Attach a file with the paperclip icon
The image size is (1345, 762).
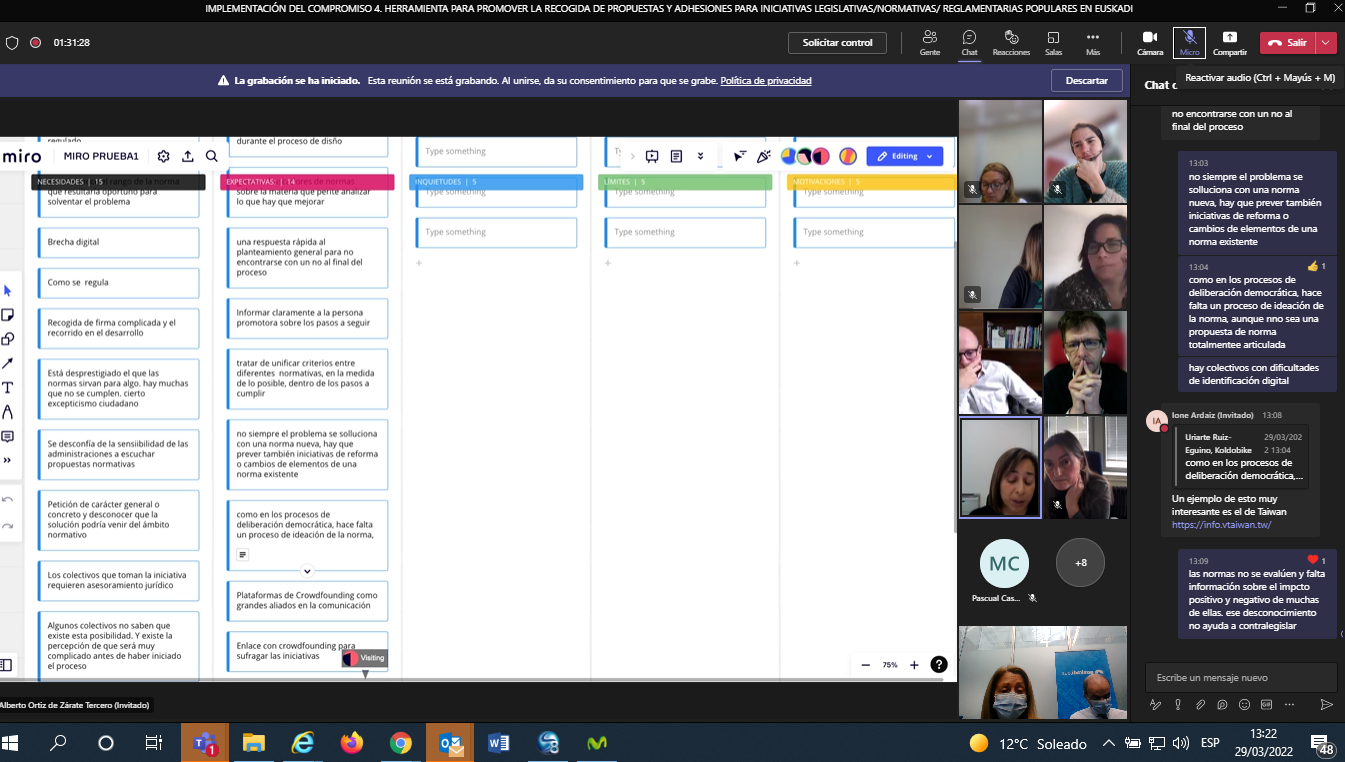(1200, 704)
